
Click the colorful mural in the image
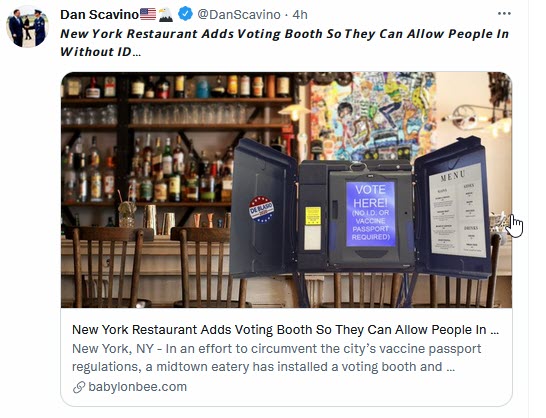[x=373, y=113]
